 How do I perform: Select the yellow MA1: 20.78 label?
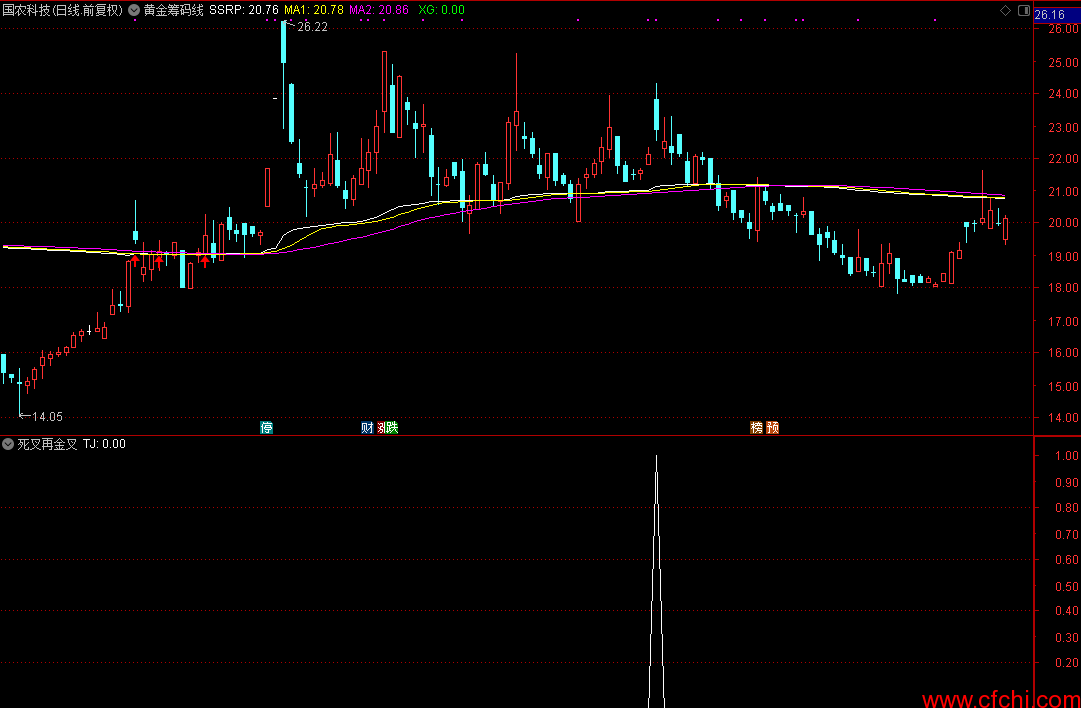[314, 10]
